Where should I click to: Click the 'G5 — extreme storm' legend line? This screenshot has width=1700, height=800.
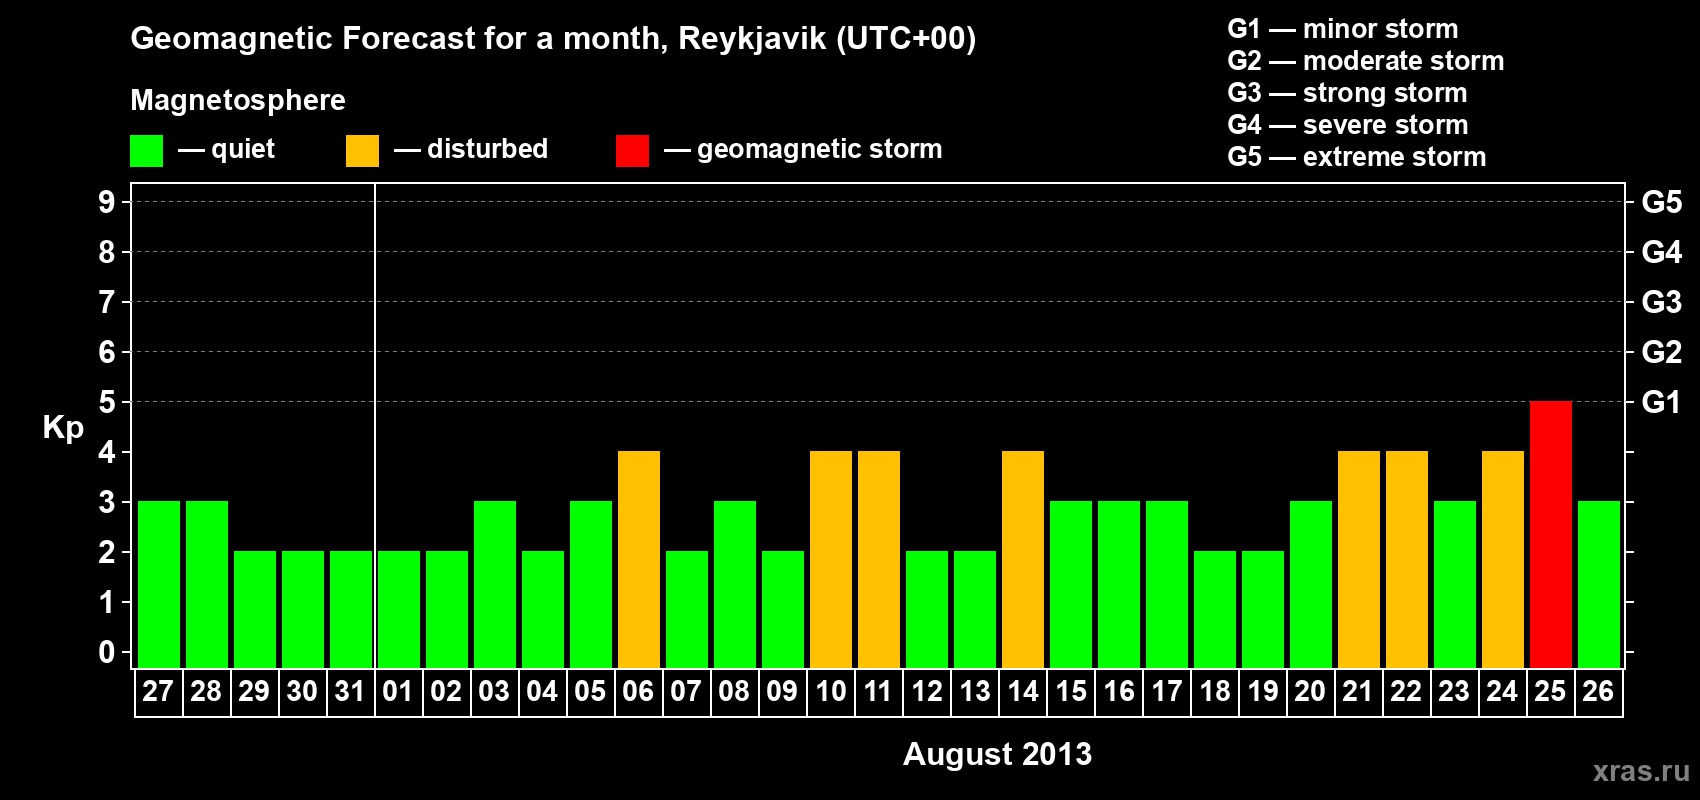(x=1357, y=156)
